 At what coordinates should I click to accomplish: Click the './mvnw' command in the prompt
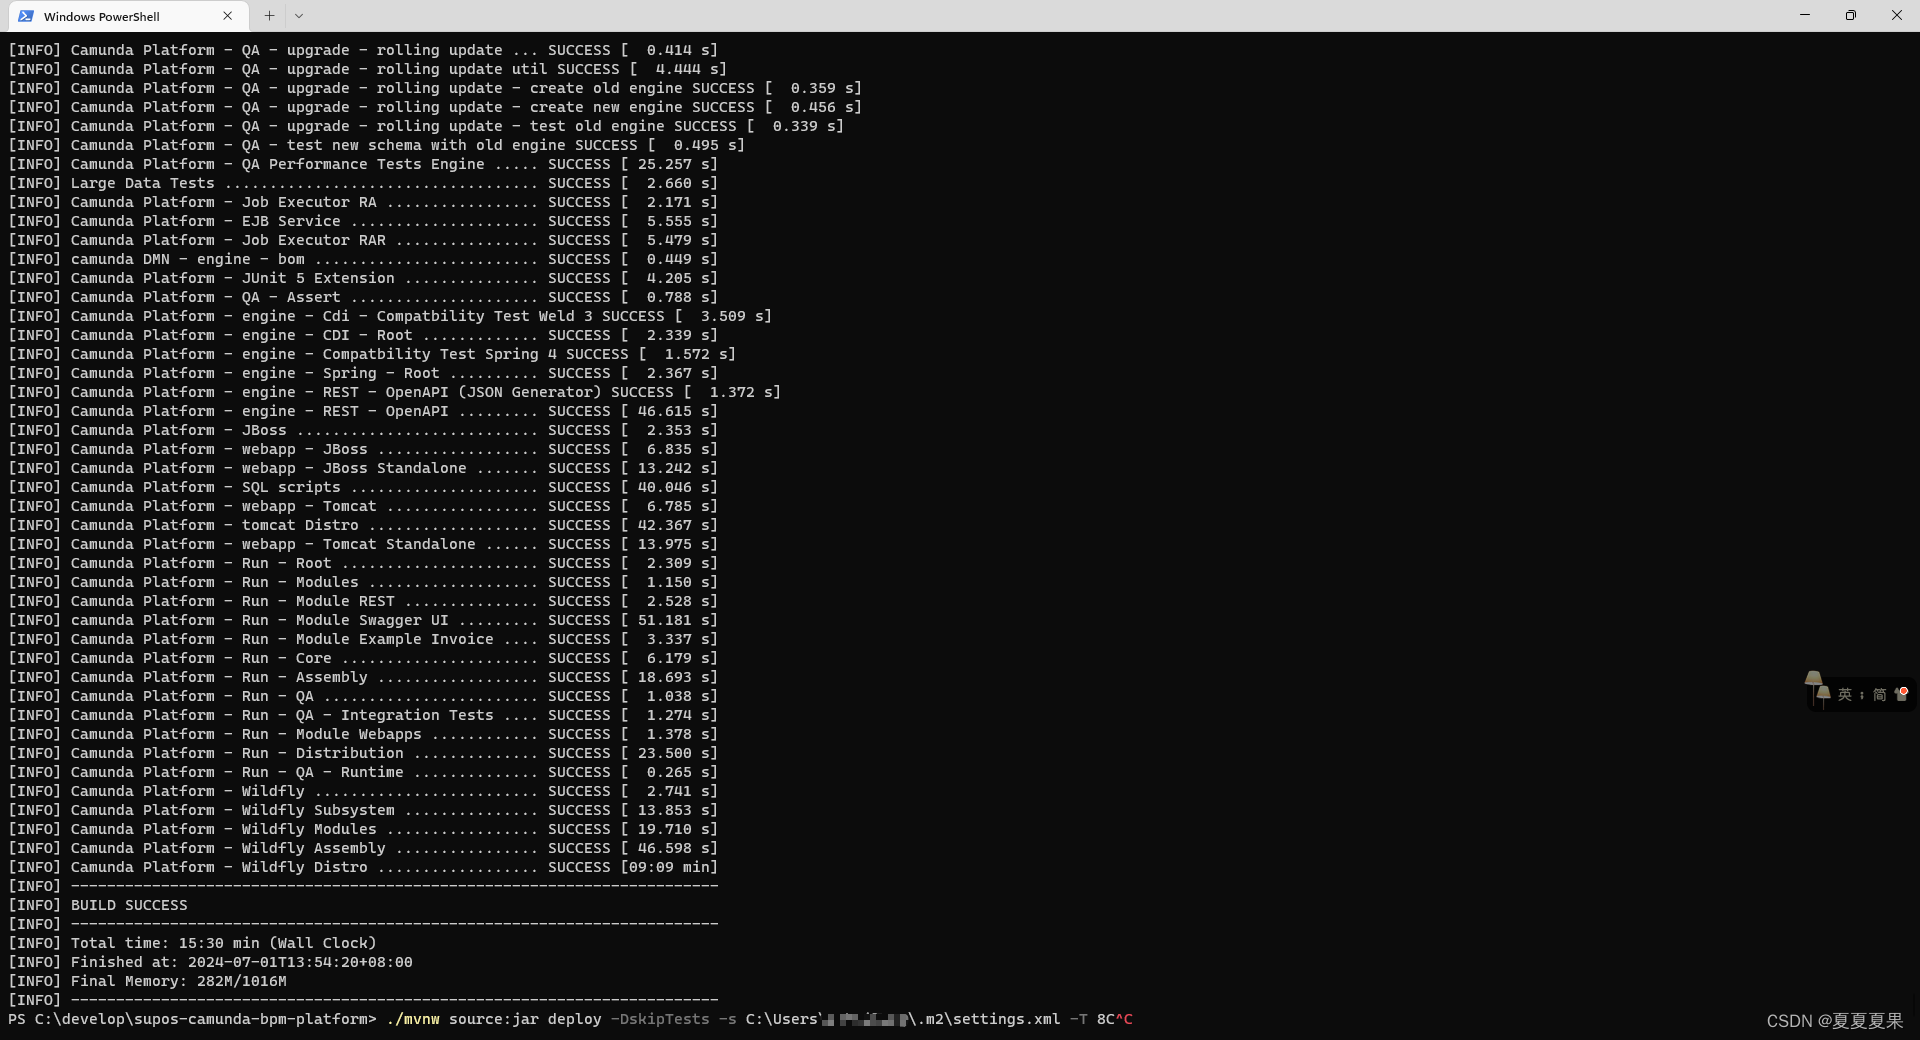coord(412,1019)
